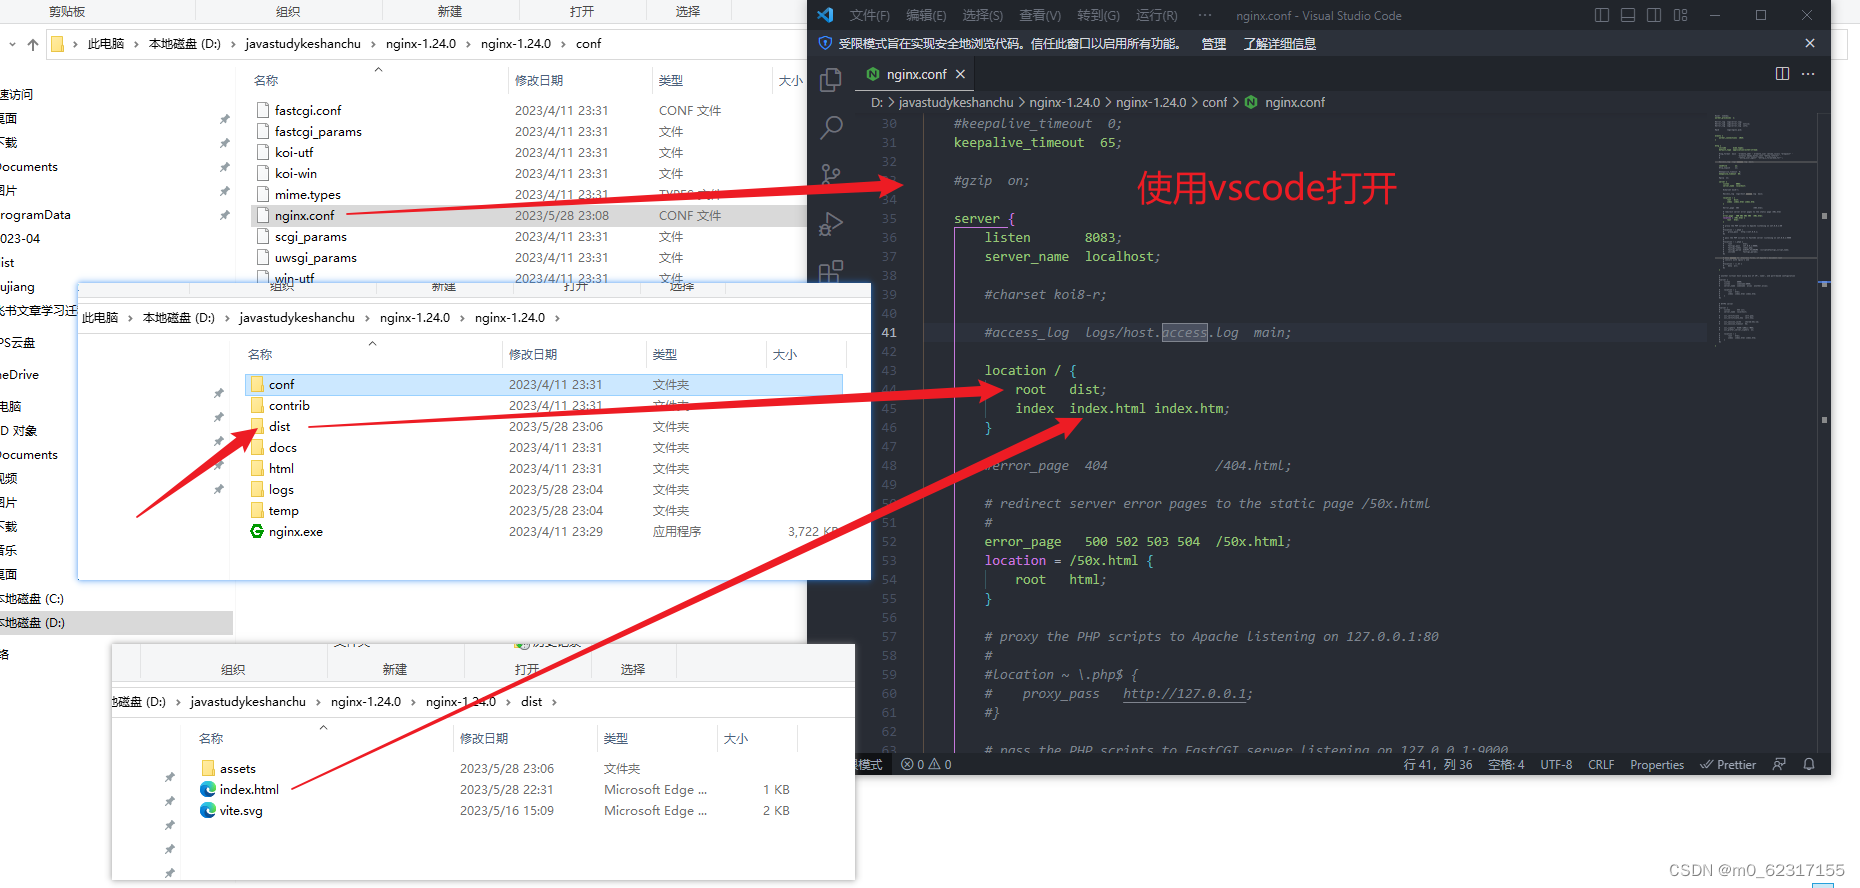Image resolution: width=1860 pixels, height=888 pixels.
Task: Expand chevron after 此电脑 in top Explorer address bar
Action: pos(137,44)
